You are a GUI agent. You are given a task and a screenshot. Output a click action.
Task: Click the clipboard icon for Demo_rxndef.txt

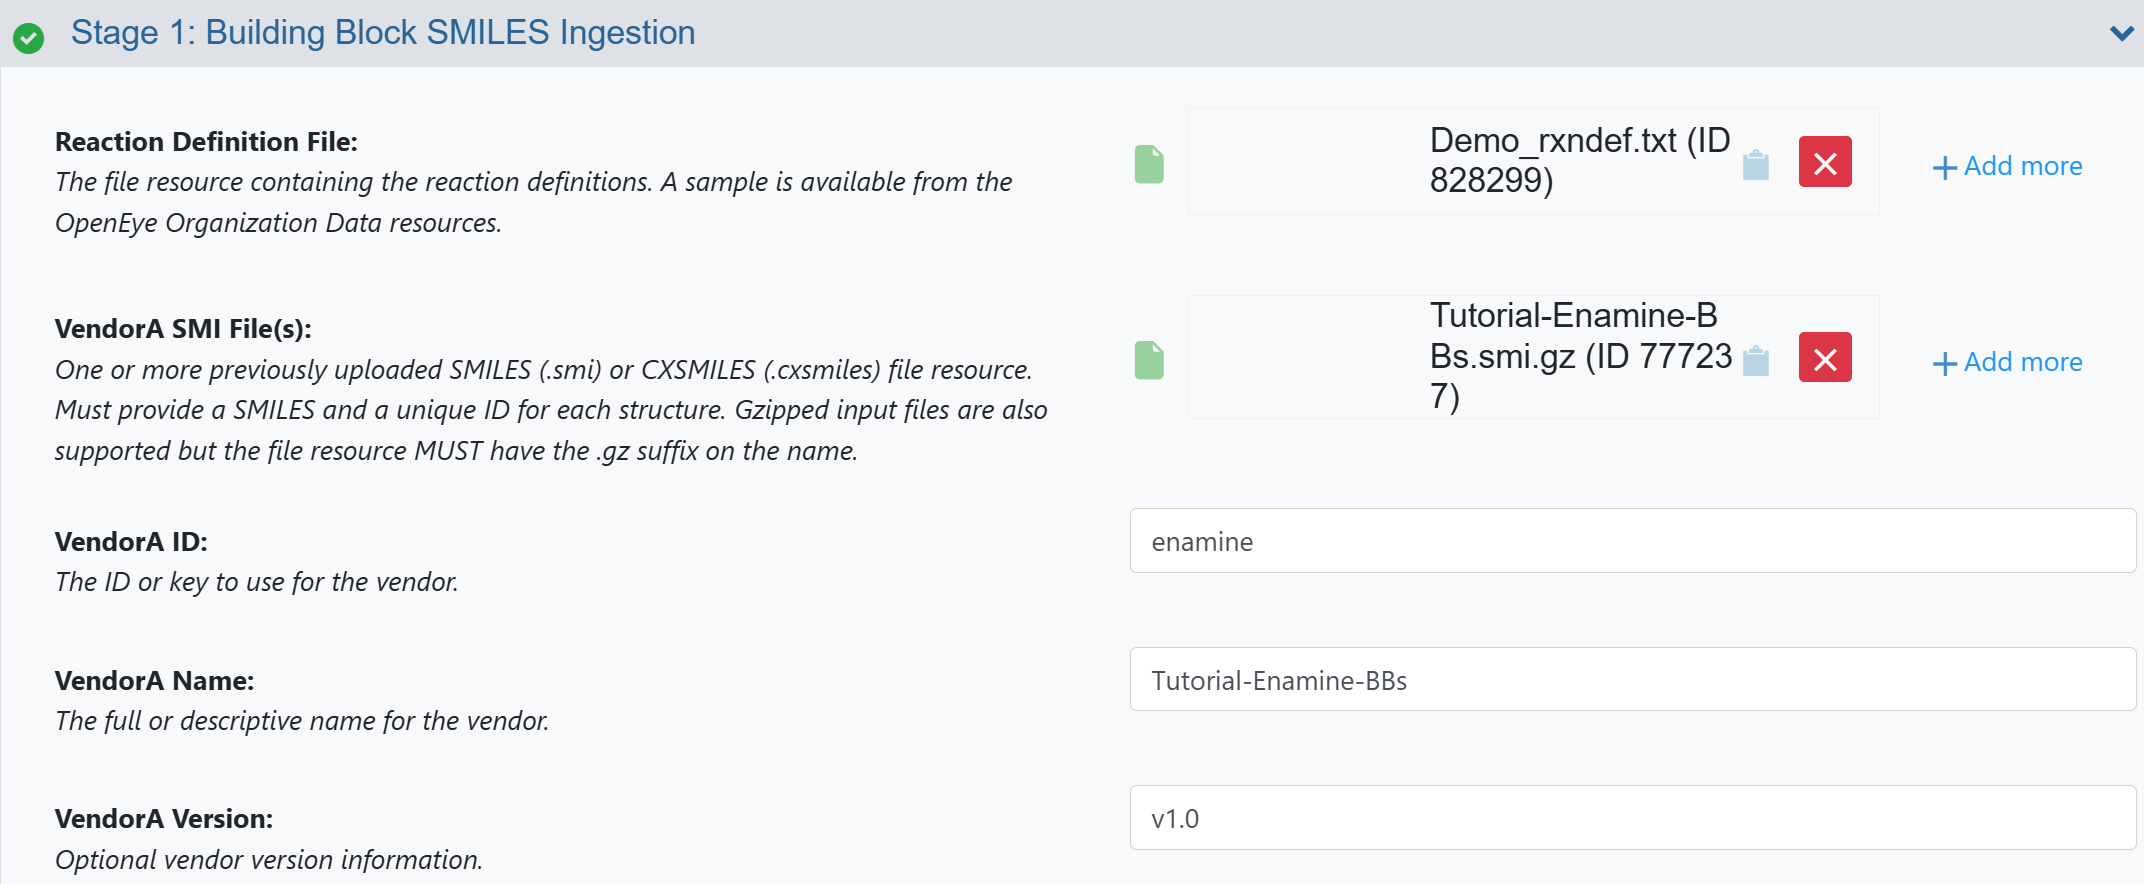click(x=1755, y=165)
